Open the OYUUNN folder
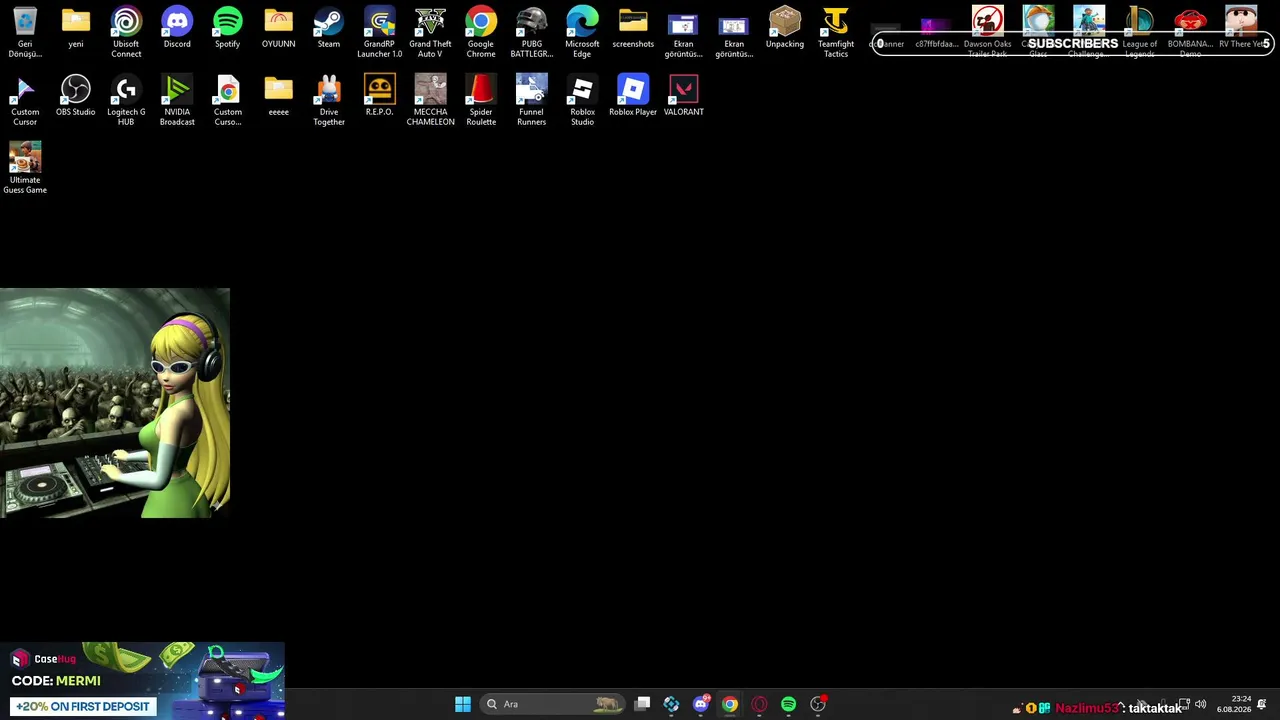 278,28
